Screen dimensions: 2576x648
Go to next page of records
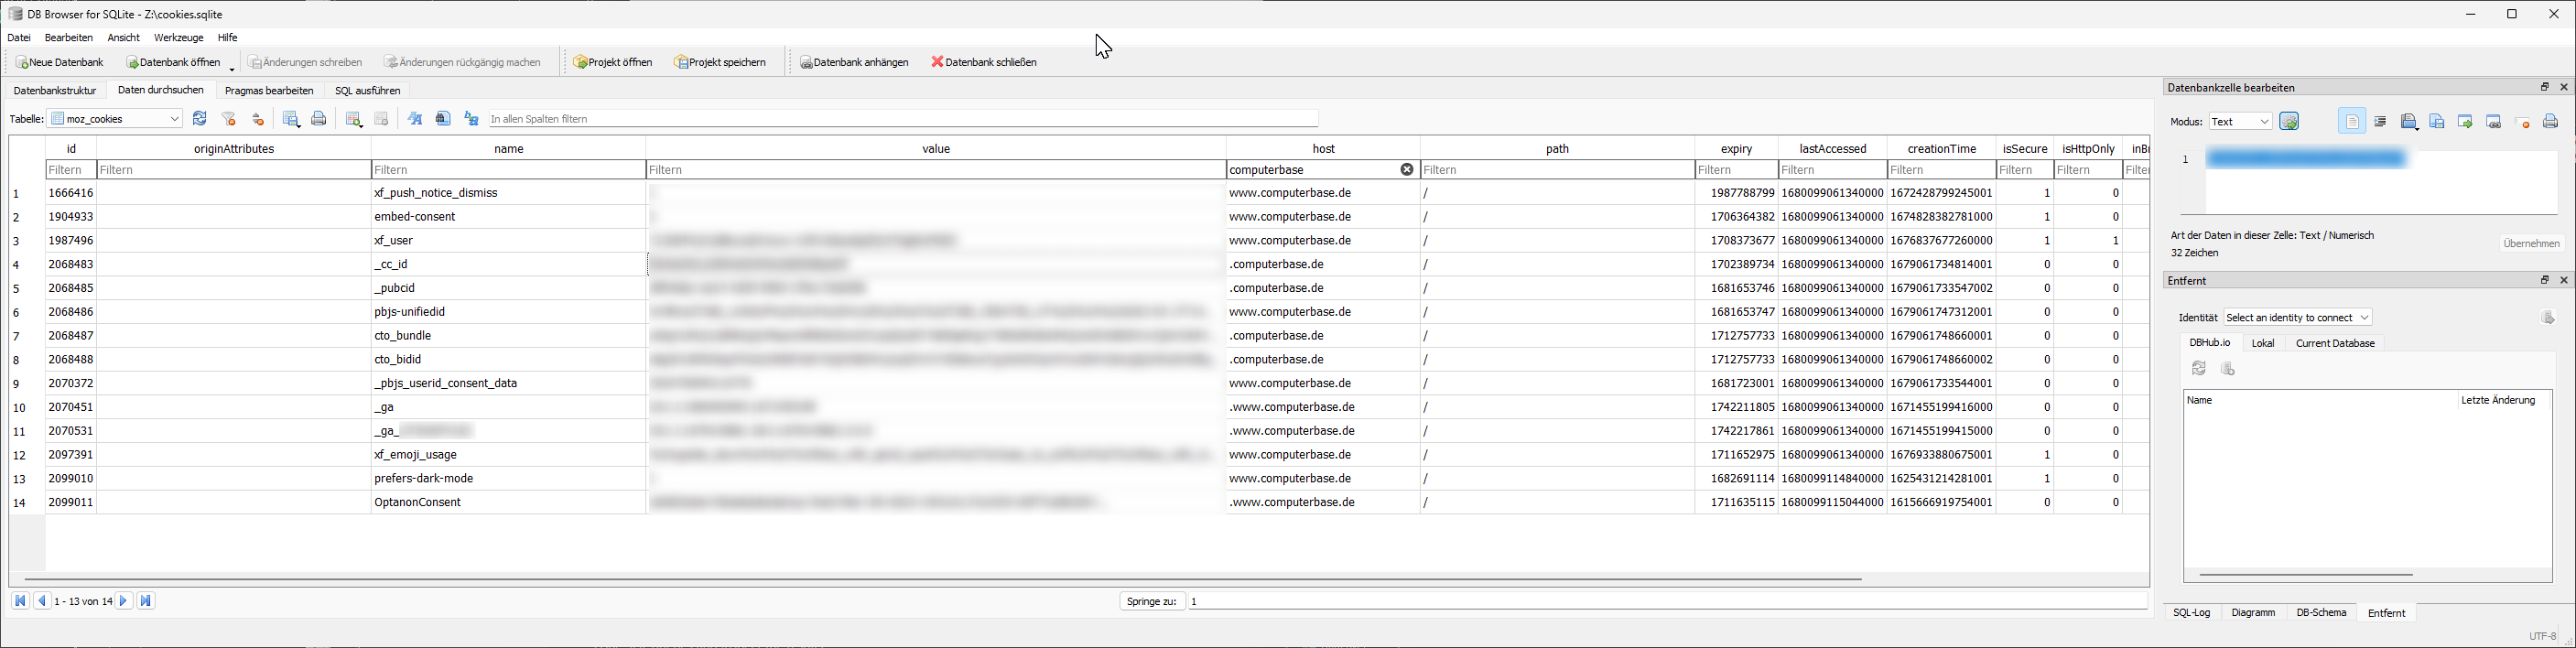pyautogui.click(x=124, y=601)
